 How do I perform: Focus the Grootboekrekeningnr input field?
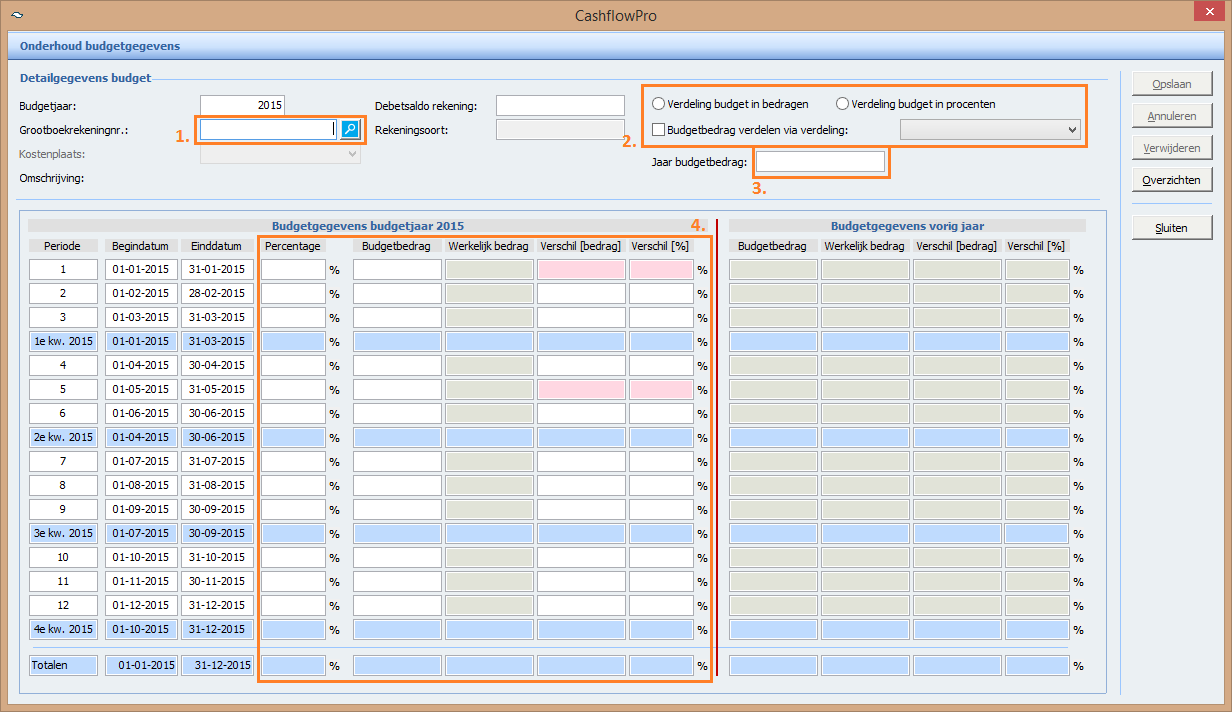(x=270, y=129)
